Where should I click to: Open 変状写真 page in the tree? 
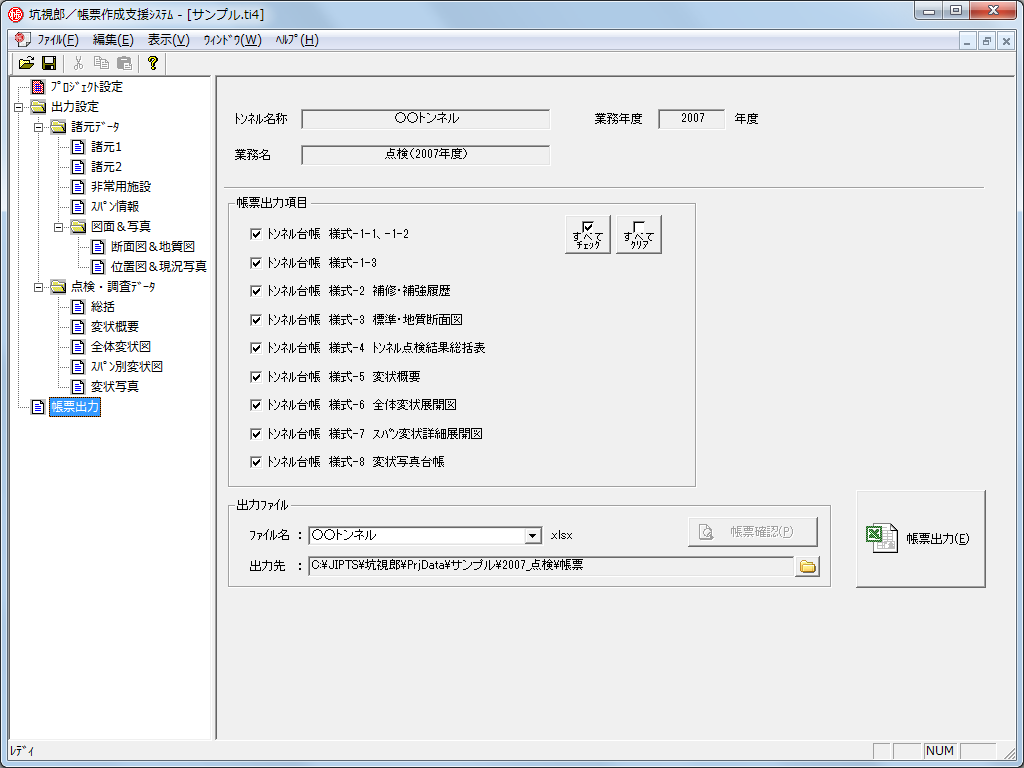(x=114, y=387)
